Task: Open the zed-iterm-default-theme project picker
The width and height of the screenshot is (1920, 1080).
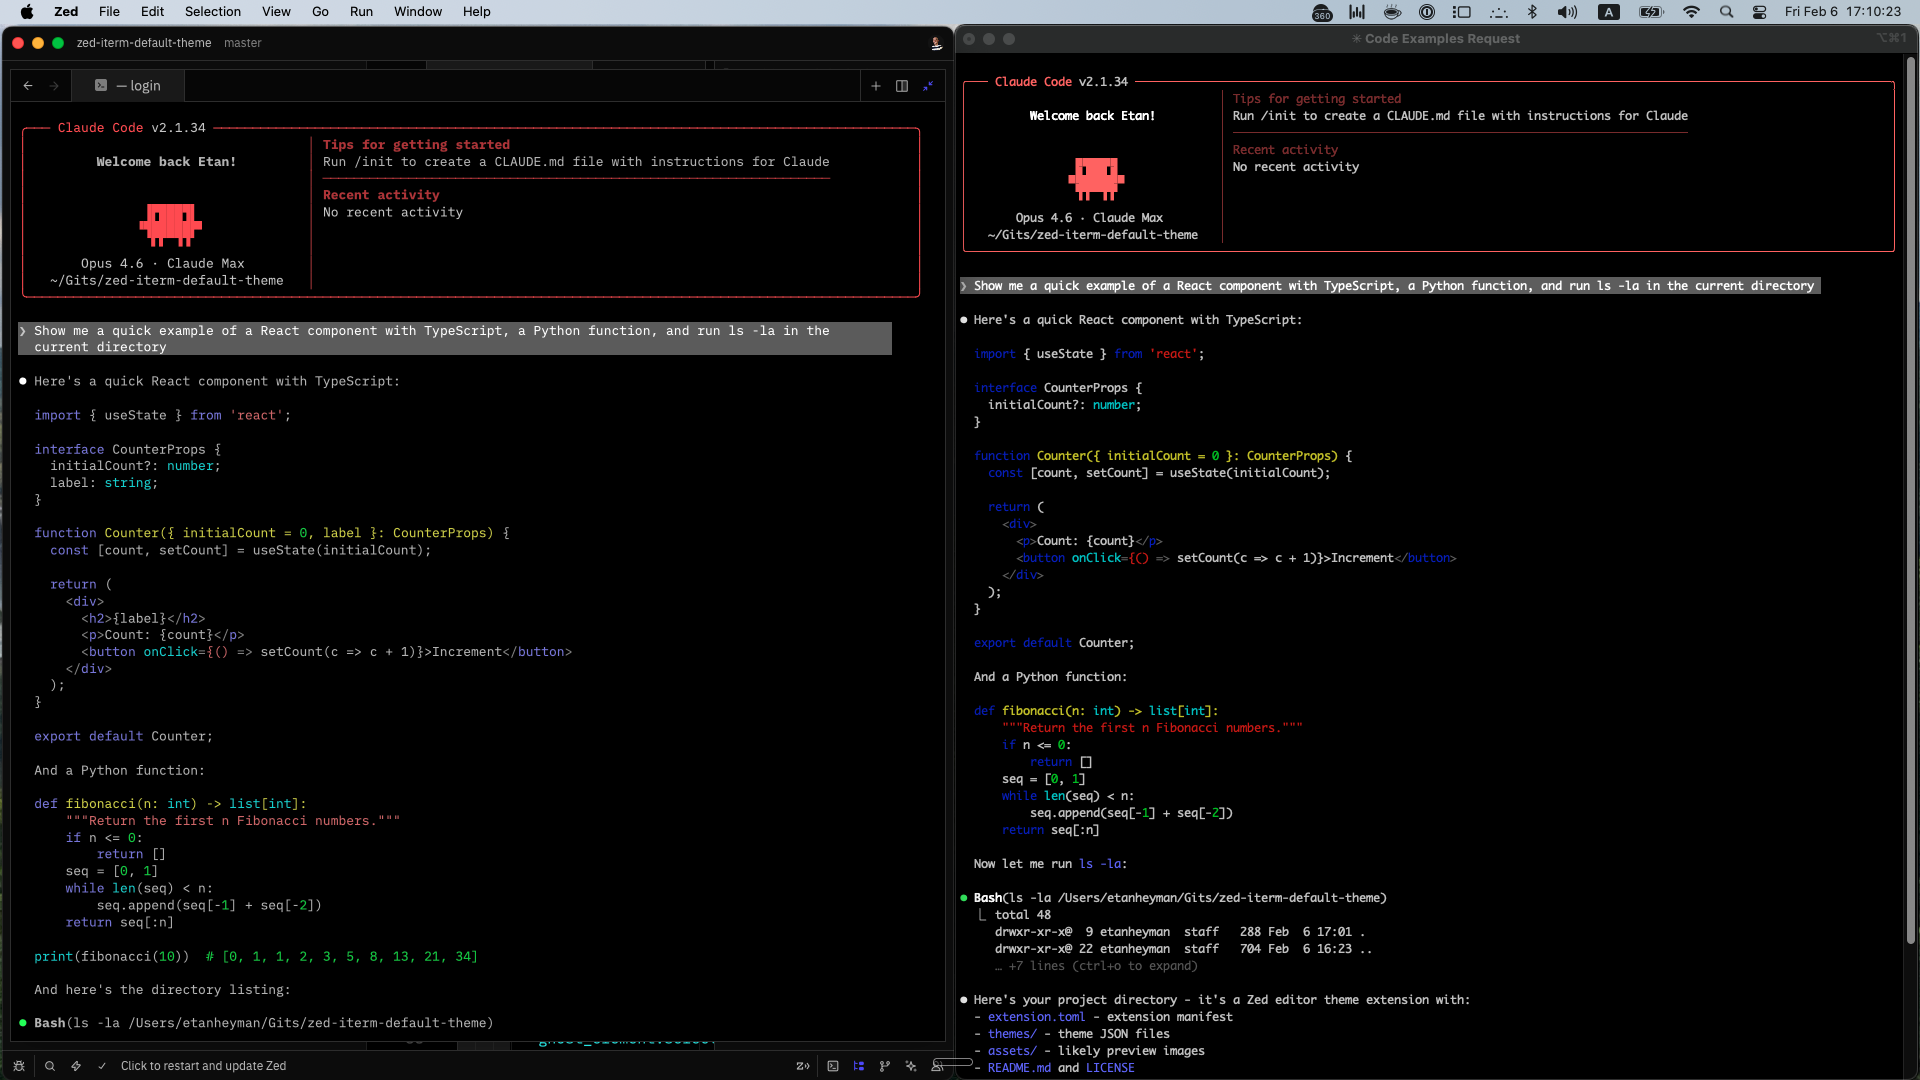Action: (x=144, y=43)
